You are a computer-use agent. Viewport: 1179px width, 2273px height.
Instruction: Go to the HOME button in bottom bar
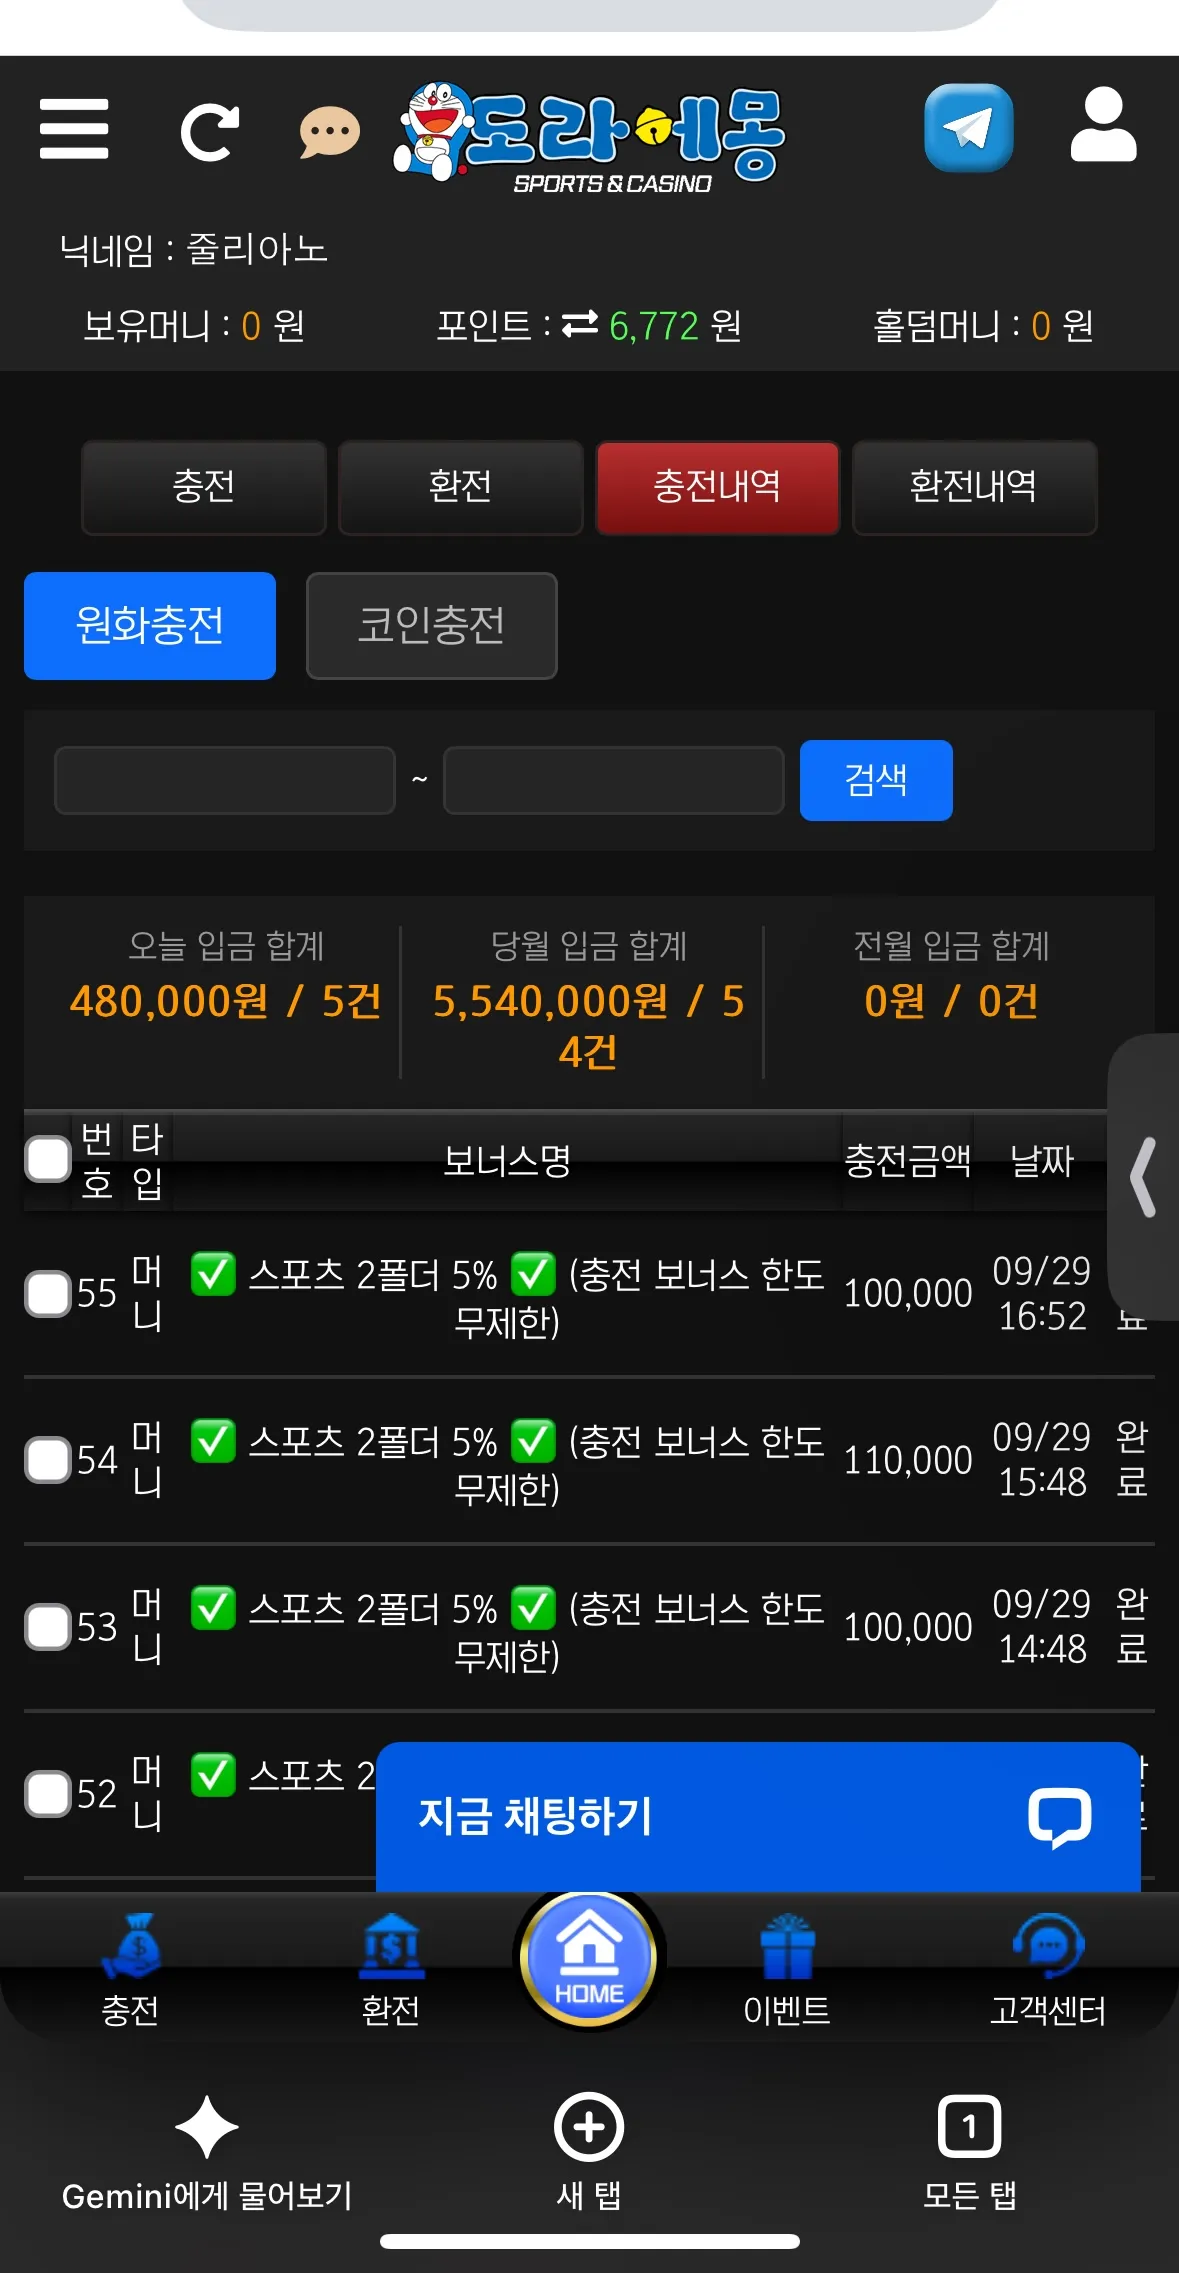pos(589,1960)
